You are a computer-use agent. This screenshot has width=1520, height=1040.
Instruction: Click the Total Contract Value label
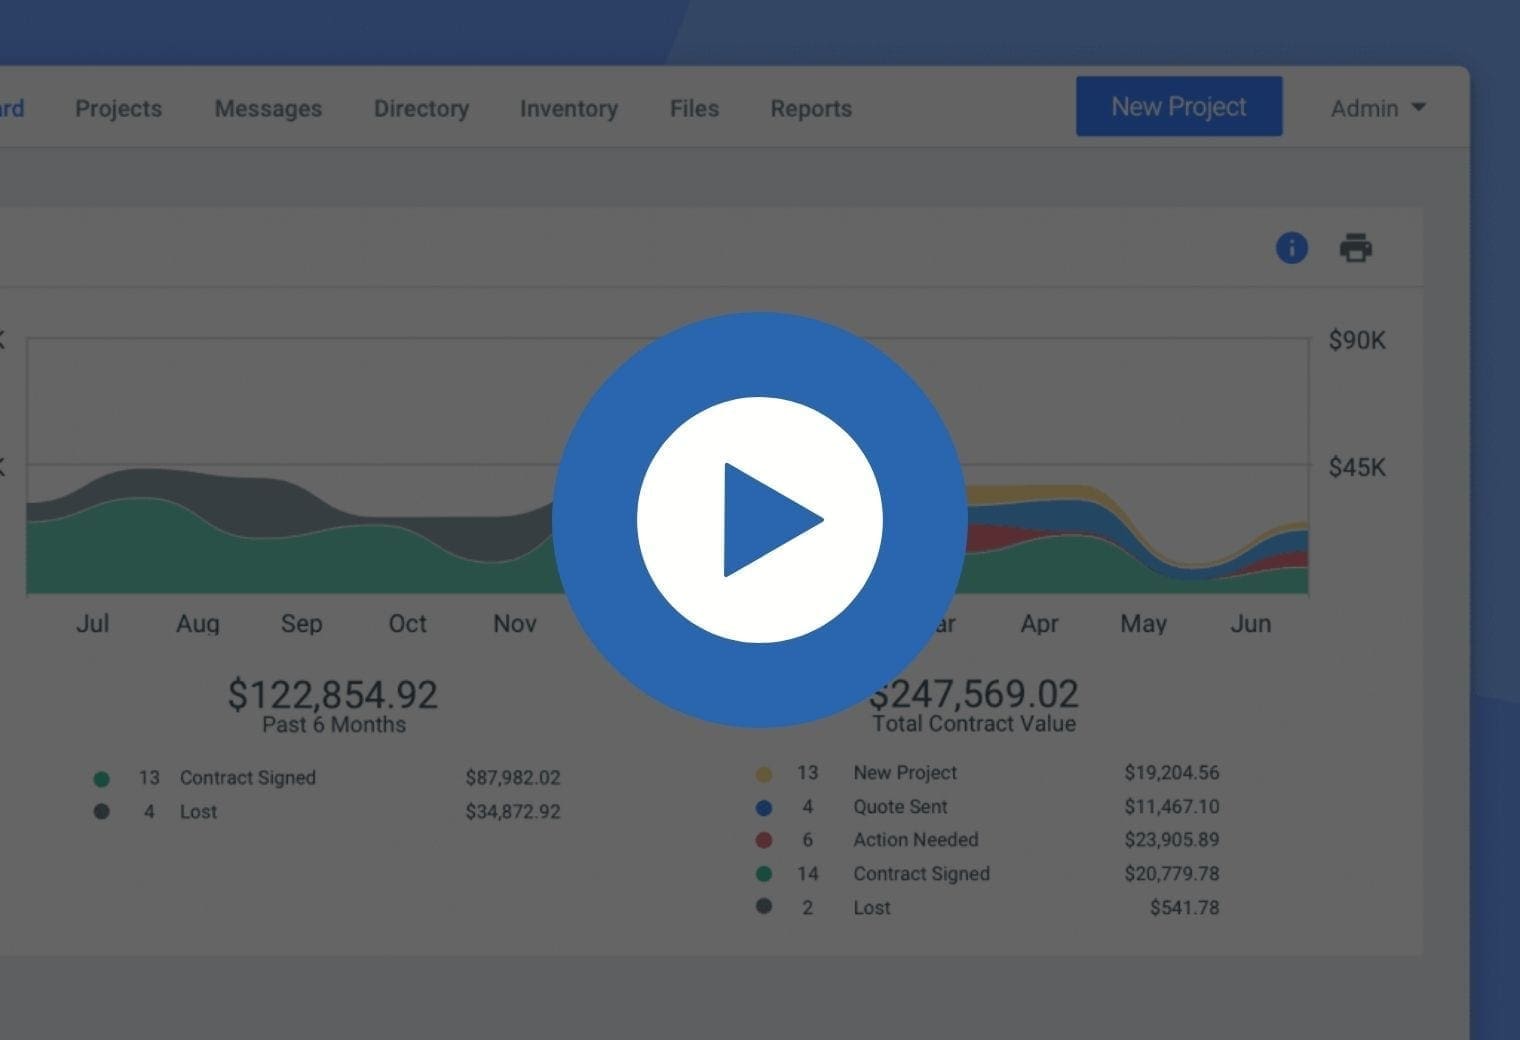(x=974, y=724)
